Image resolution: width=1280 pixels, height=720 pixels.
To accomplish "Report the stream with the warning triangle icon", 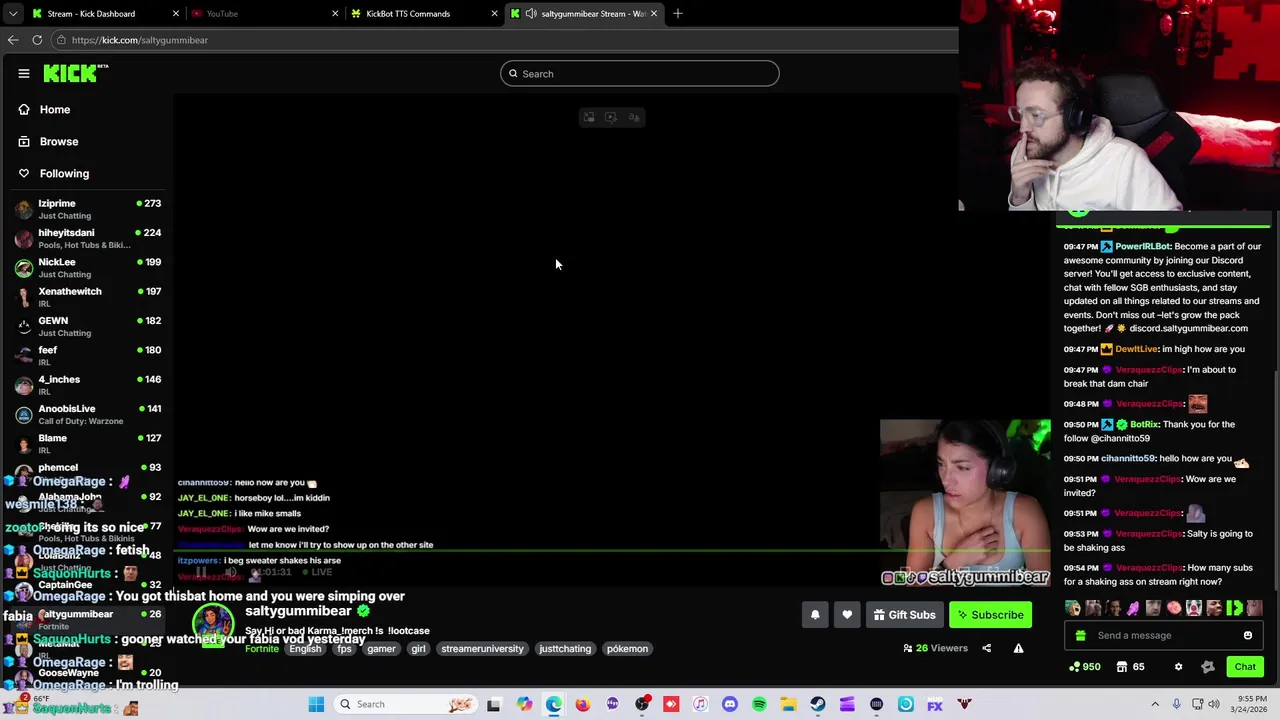I will 1018,648.
